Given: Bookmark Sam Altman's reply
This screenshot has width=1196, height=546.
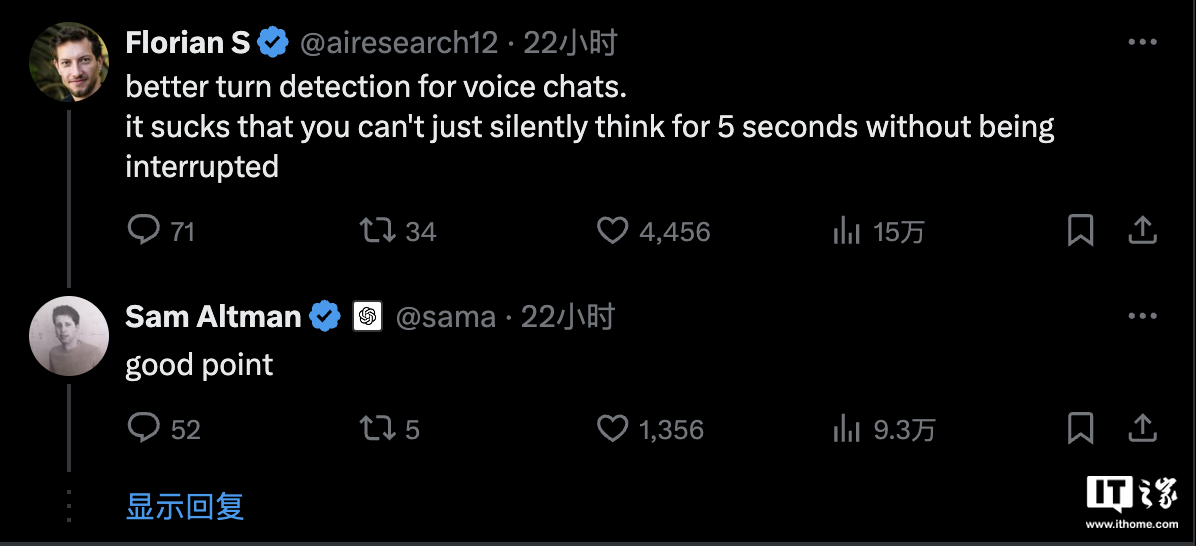Looking at the screenshot, I should click(x=1080, y=429).
